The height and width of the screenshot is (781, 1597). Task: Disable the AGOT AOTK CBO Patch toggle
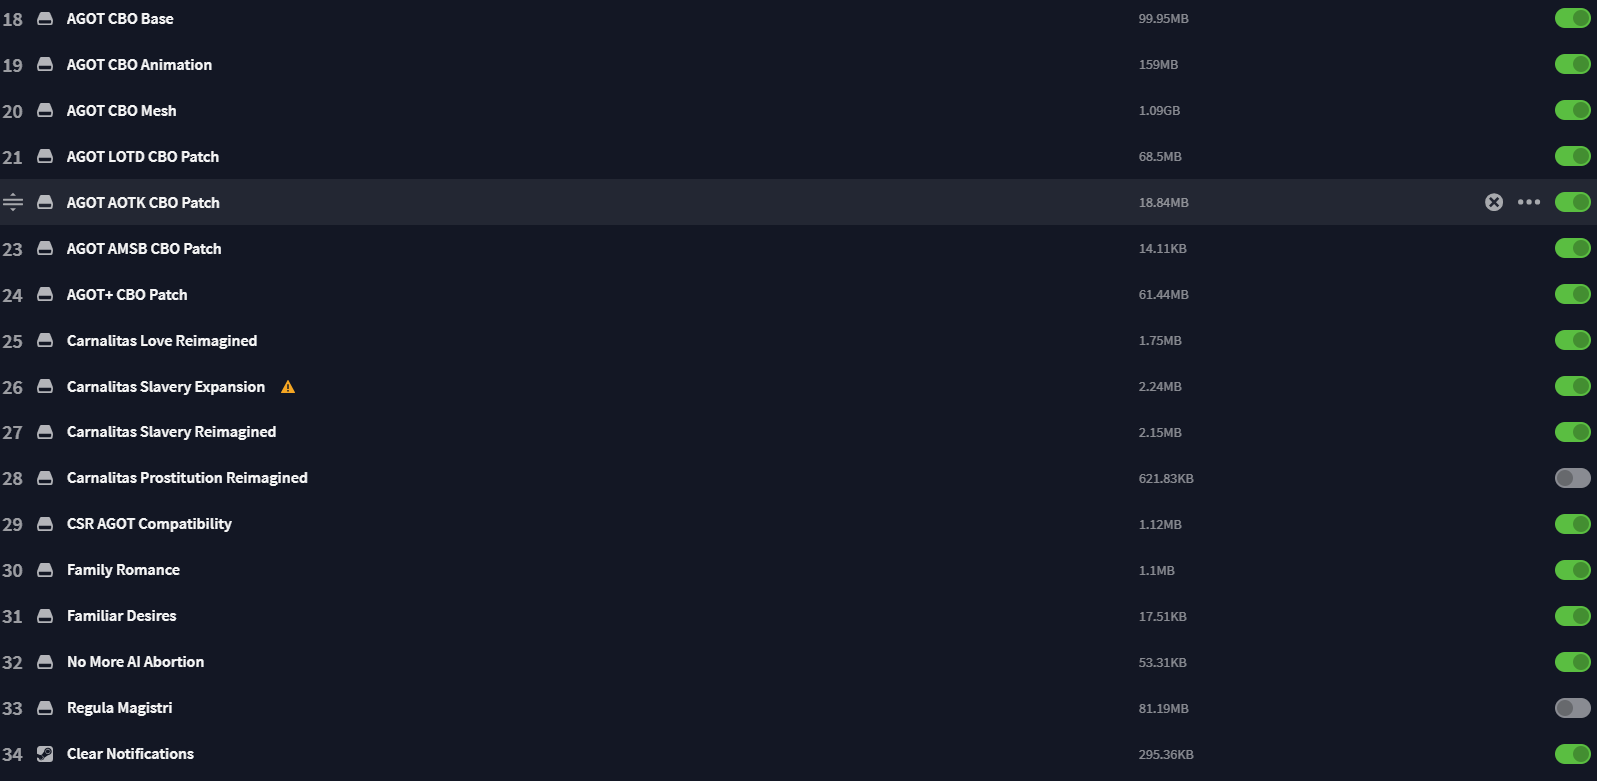pos(1573,202)
